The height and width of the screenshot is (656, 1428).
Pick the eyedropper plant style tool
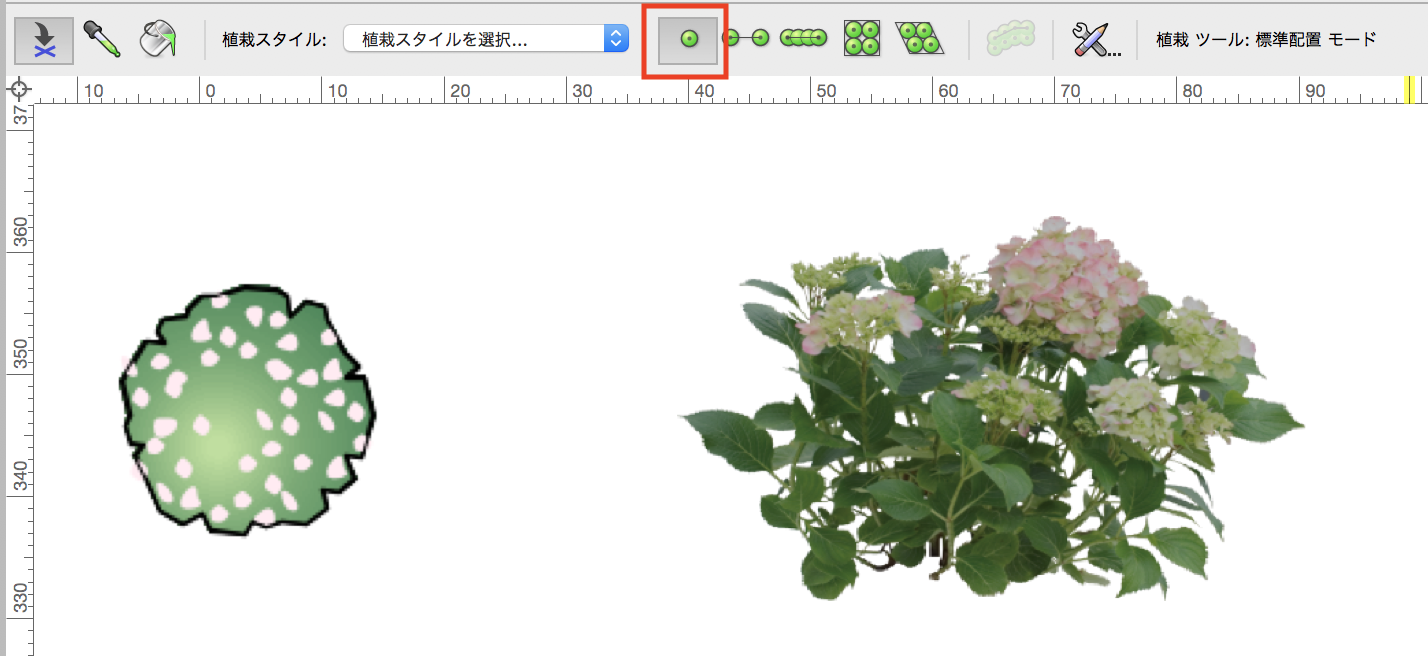click(101, 40)
